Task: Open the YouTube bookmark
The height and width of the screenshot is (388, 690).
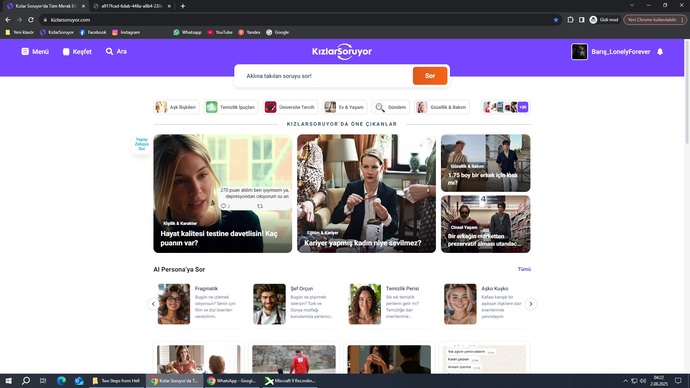Action: (220, 32)
